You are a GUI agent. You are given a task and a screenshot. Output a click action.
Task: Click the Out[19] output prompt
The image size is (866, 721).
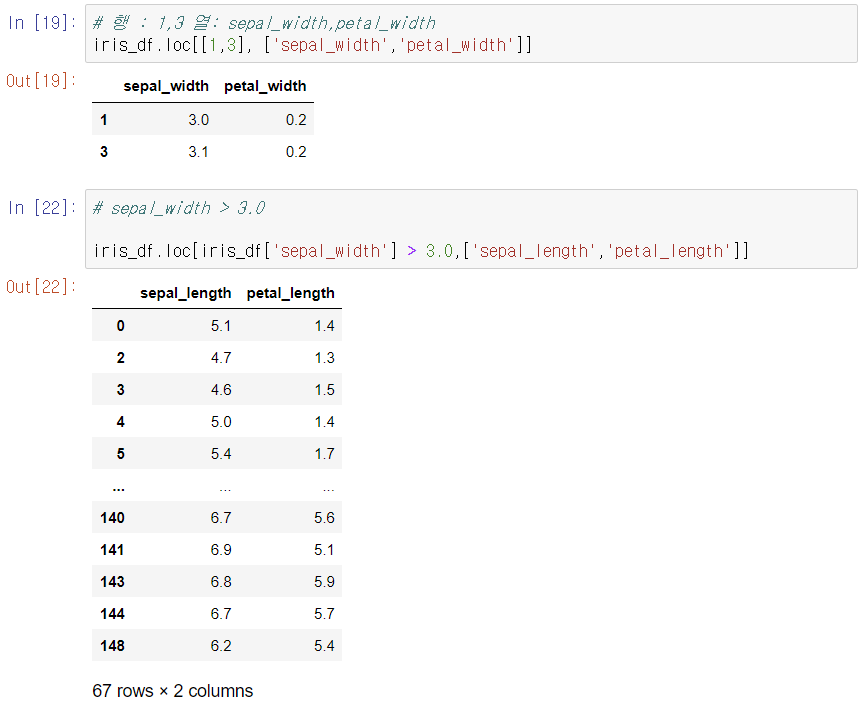tap(41, 81)
